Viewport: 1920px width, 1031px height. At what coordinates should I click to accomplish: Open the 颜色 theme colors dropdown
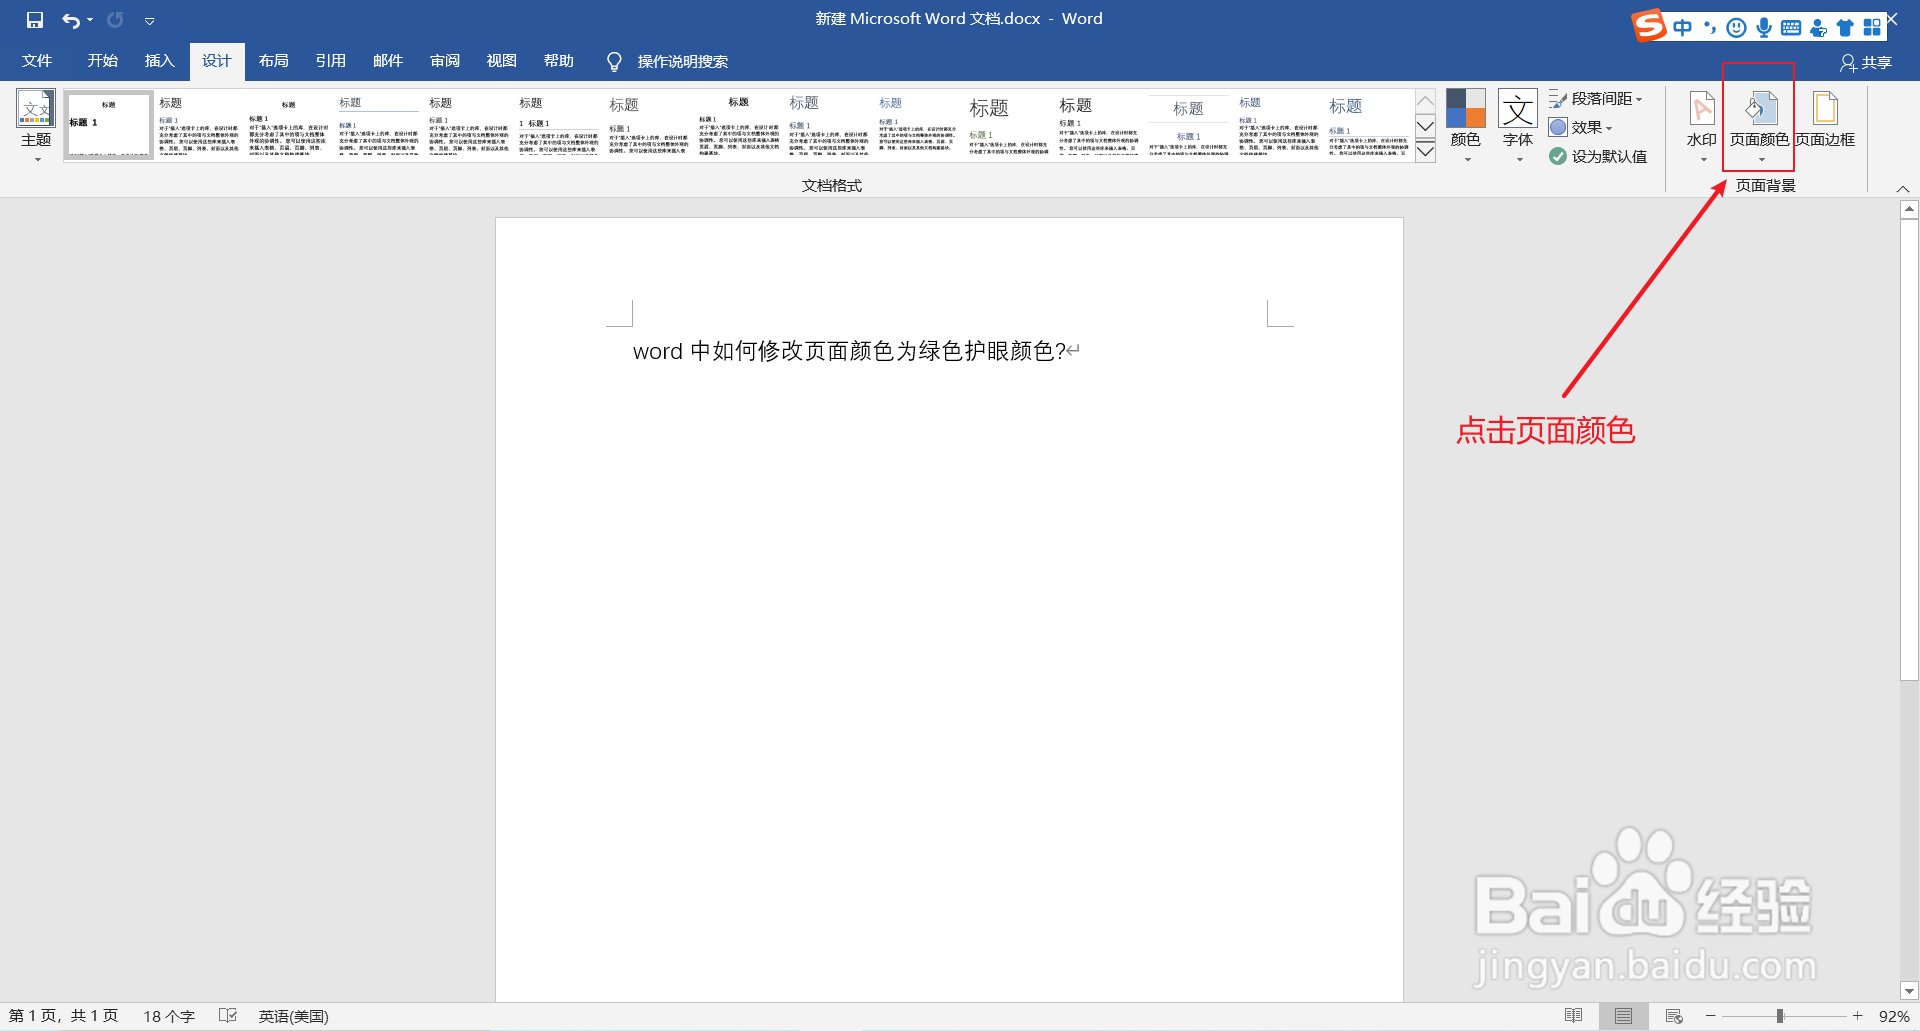click(1466, 126)
